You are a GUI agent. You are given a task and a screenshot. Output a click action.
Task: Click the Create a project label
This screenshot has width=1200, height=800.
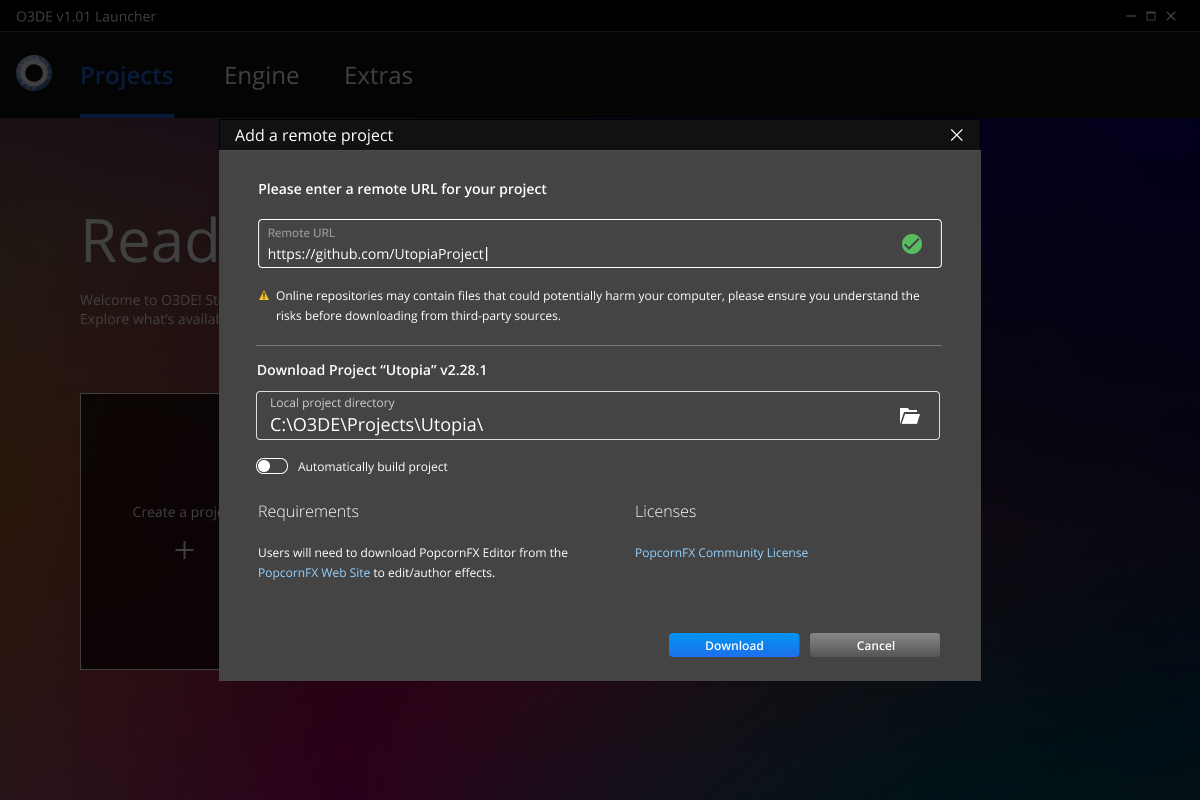179,511
